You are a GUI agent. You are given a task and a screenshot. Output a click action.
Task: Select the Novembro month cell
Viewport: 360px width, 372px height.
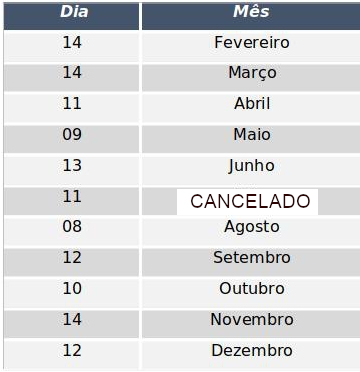[x=251, y=324]
